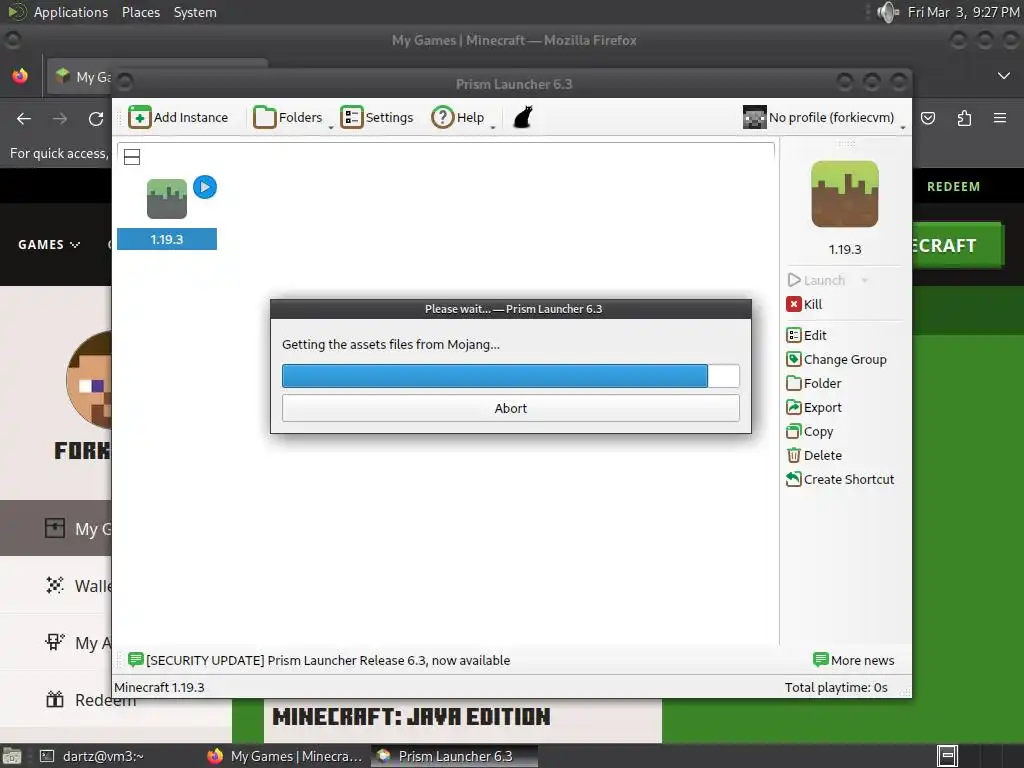Expand Firefox list all tabs chevron
The height and width of the screenshot is (768, 1024).
point(1004,76)
